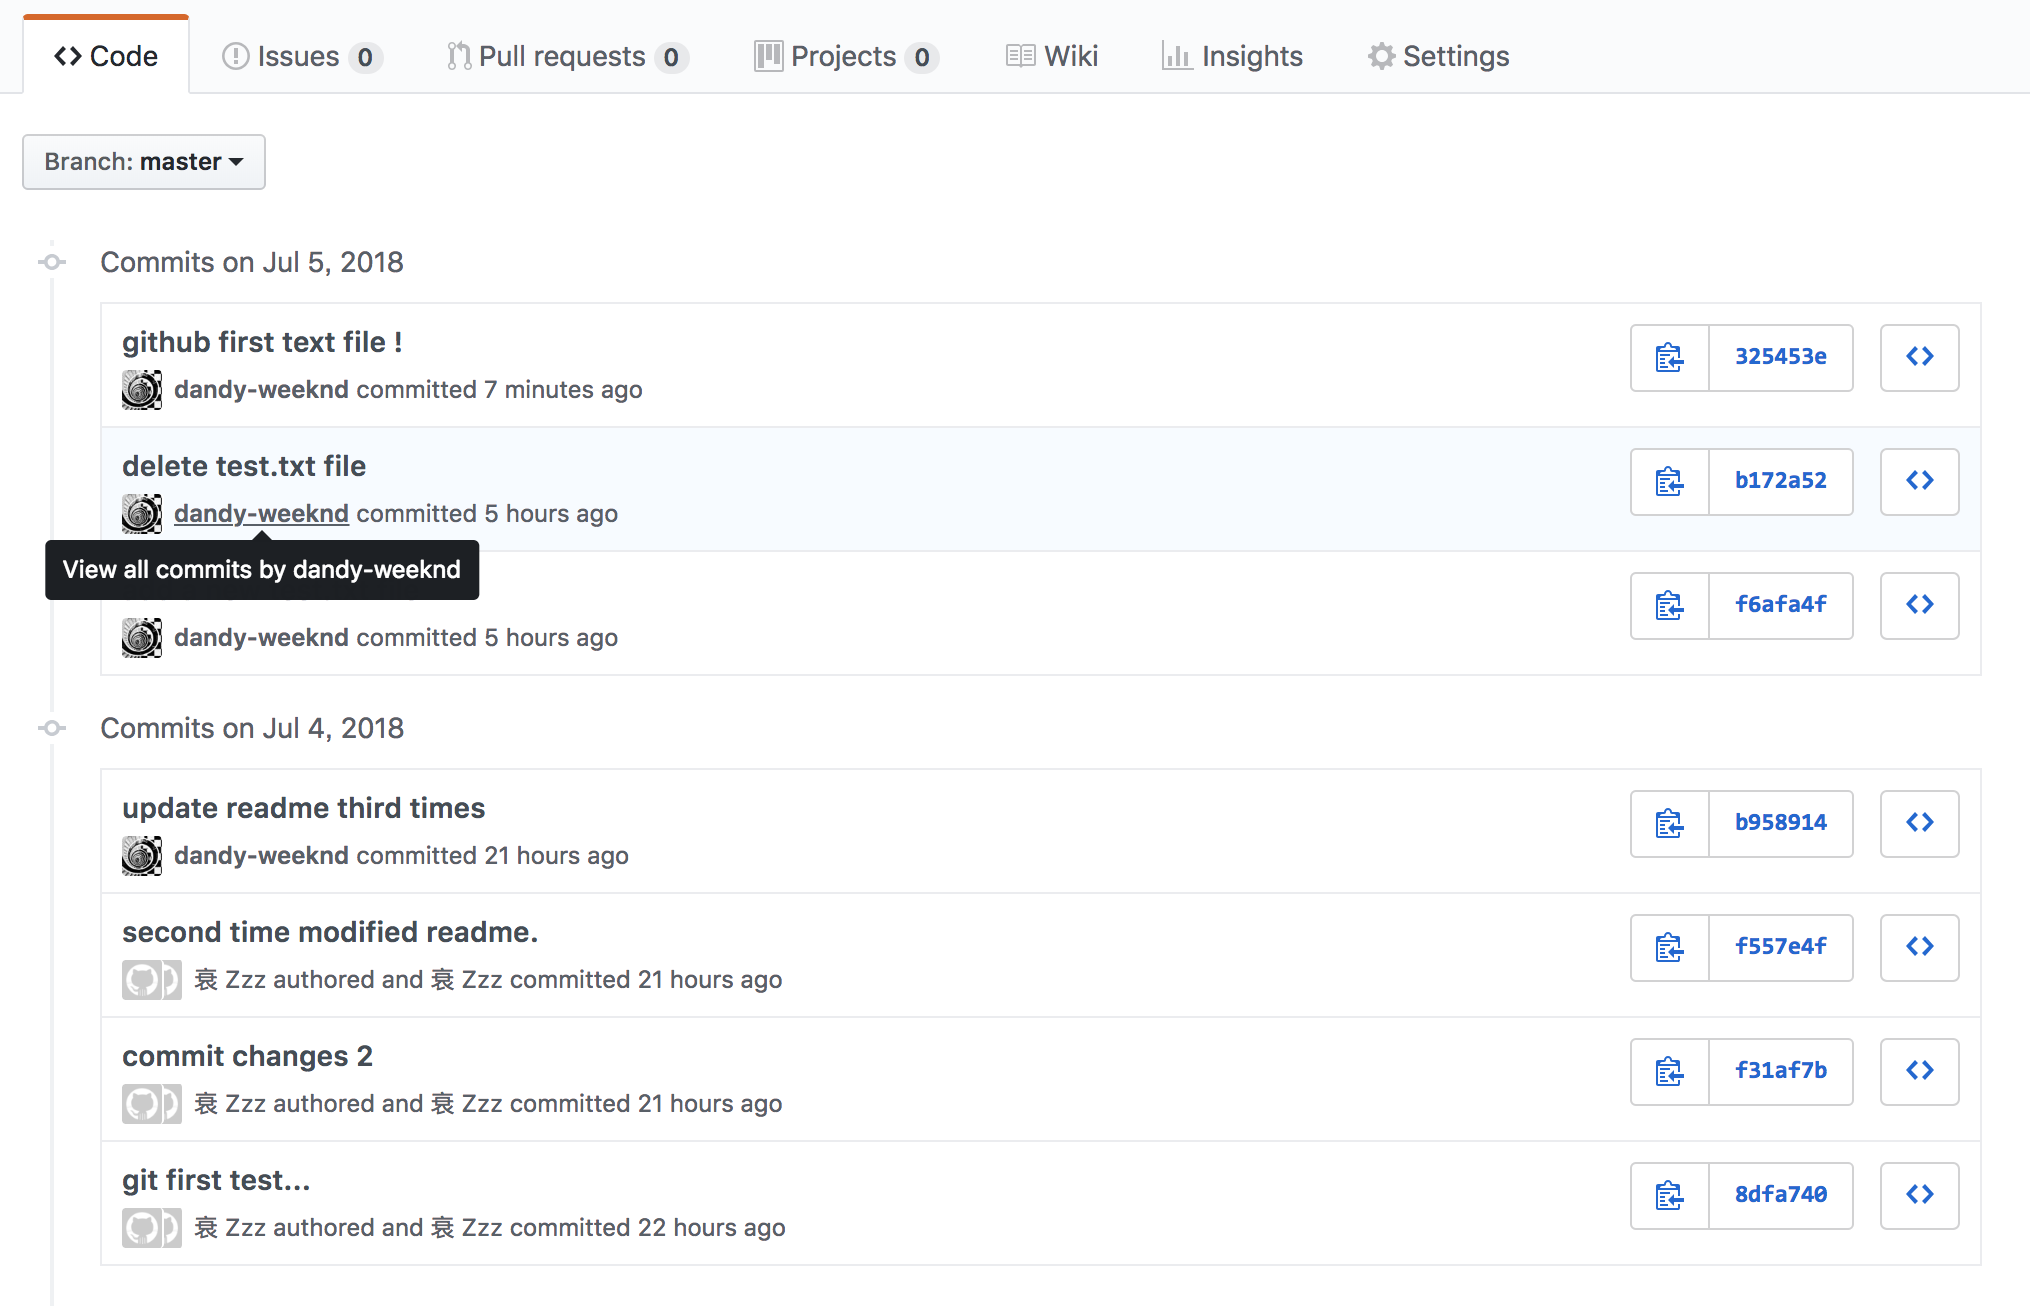Copy full SHA for commit 325453e
2030x1316 pixels.
click(1669, 357)
